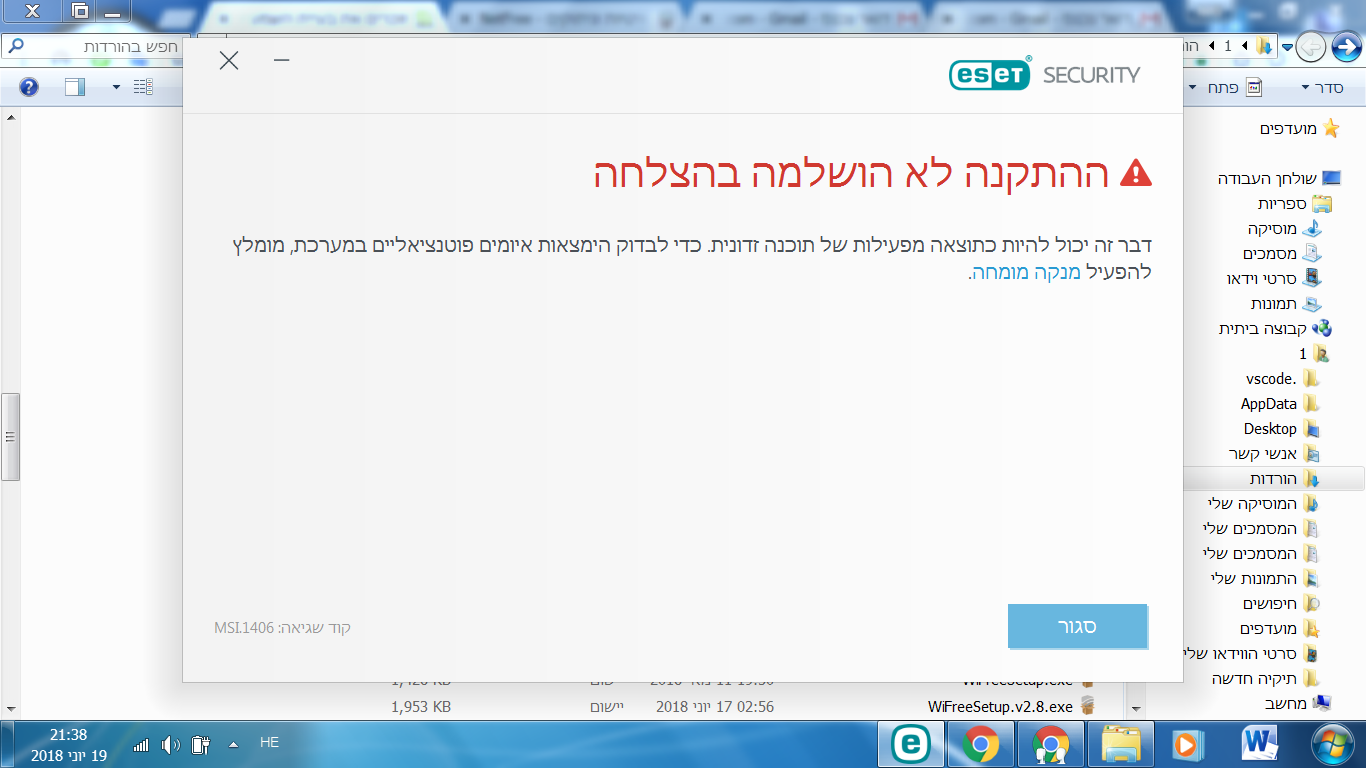Open the Chrome taskbar icon with profile badge
This screenshot has width=1366, height=768.
[x=1051, y=743]
